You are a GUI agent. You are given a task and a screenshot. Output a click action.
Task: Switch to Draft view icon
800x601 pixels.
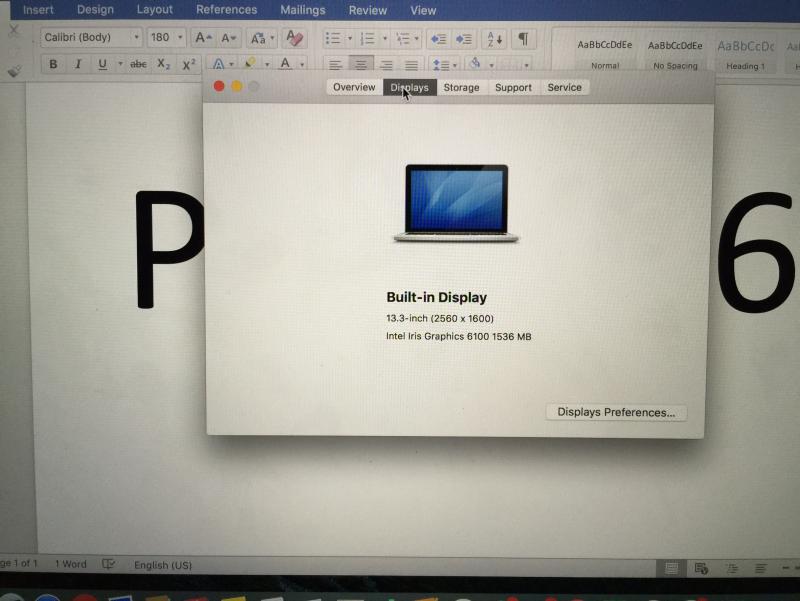(x=761, y=568)
